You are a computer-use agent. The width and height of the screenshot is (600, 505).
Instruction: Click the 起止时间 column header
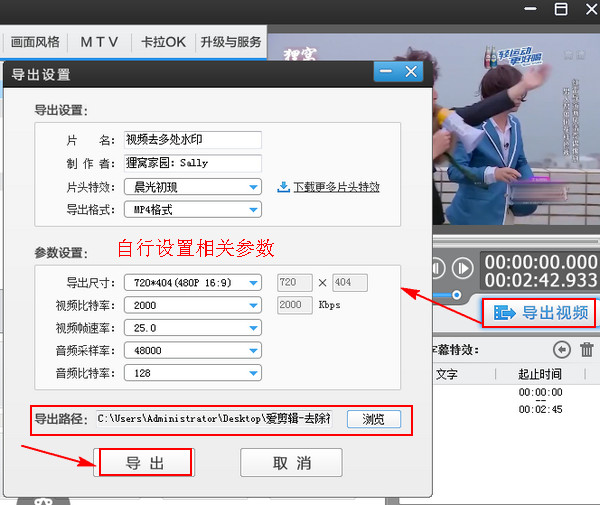(540, 374)
